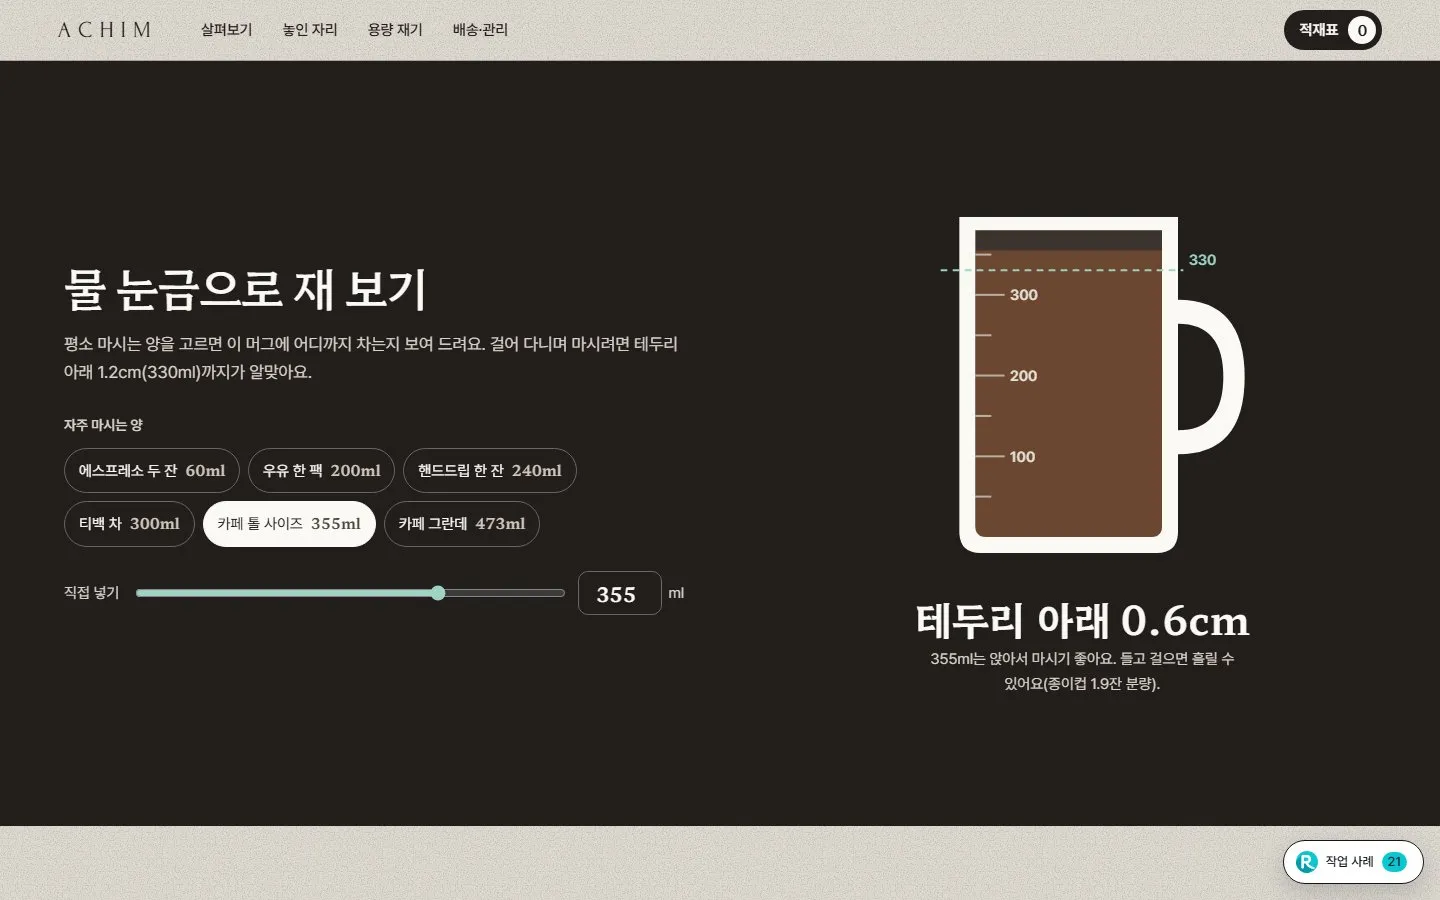Click the ml amount input showing 355
This screenshot has width=1440, height=900.
(620, 593)
